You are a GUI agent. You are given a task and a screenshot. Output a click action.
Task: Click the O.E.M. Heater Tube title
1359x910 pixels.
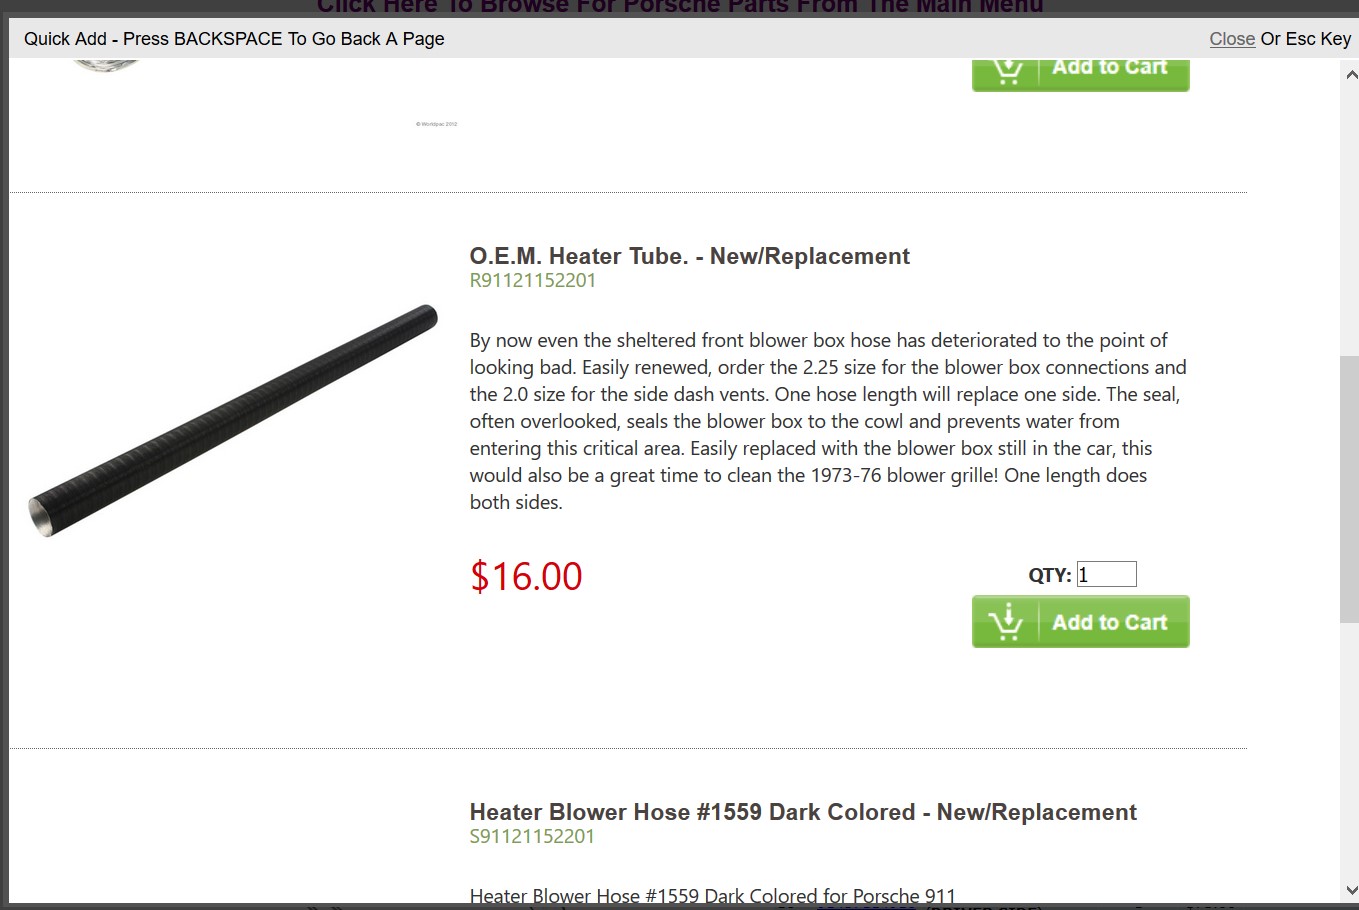(x=689, y=256)
